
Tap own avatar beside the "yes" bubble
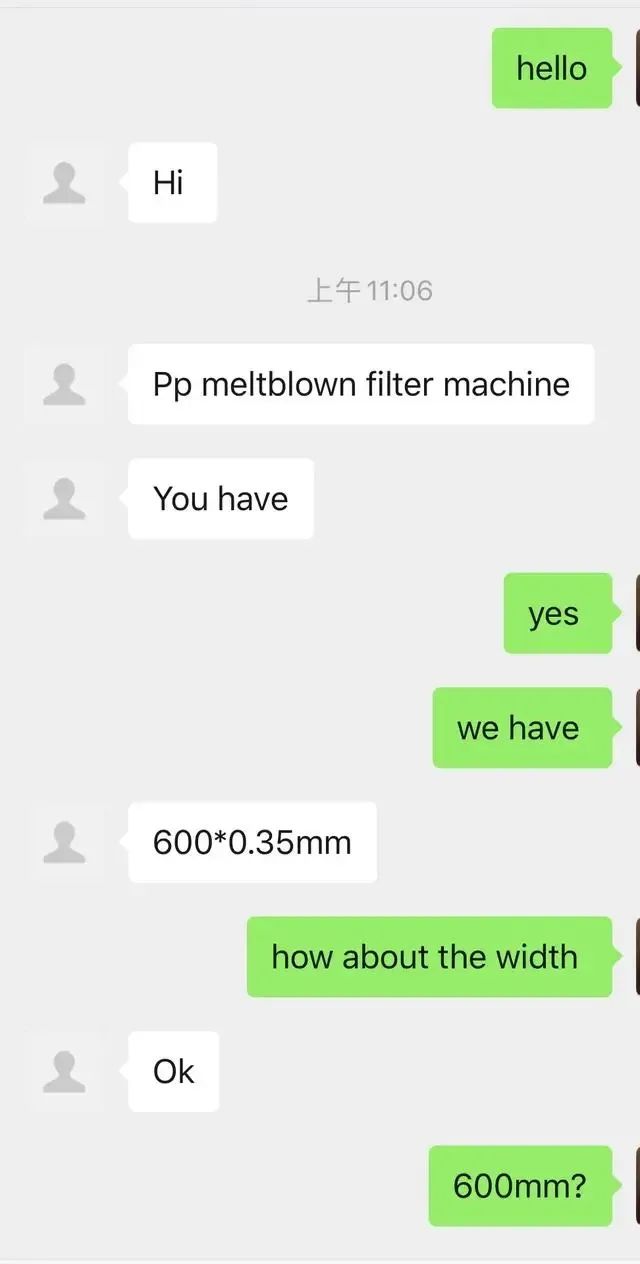pos(637,613)
